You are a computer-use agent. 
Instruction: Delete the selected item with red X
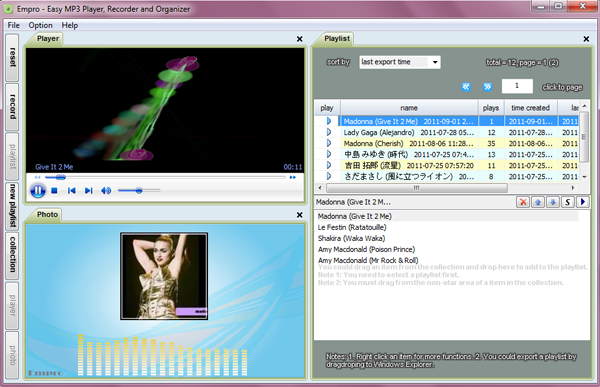pyautogui.click(x=523, y=202)
